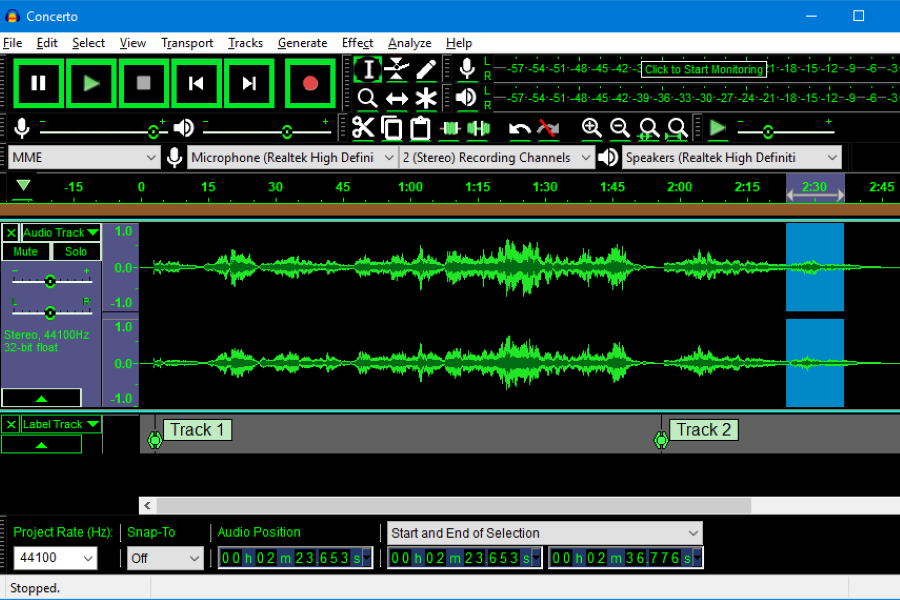Open the Select menu
The image size is (900, 600).
coord(88,43)
